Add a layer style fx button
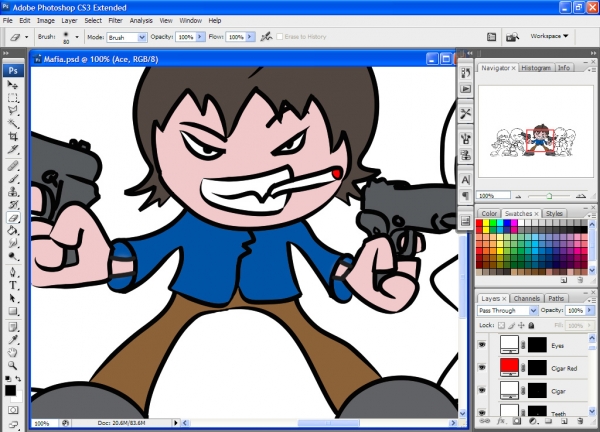Image resolution: width=600 pixels, height=432 pixels. pos(501,421)
